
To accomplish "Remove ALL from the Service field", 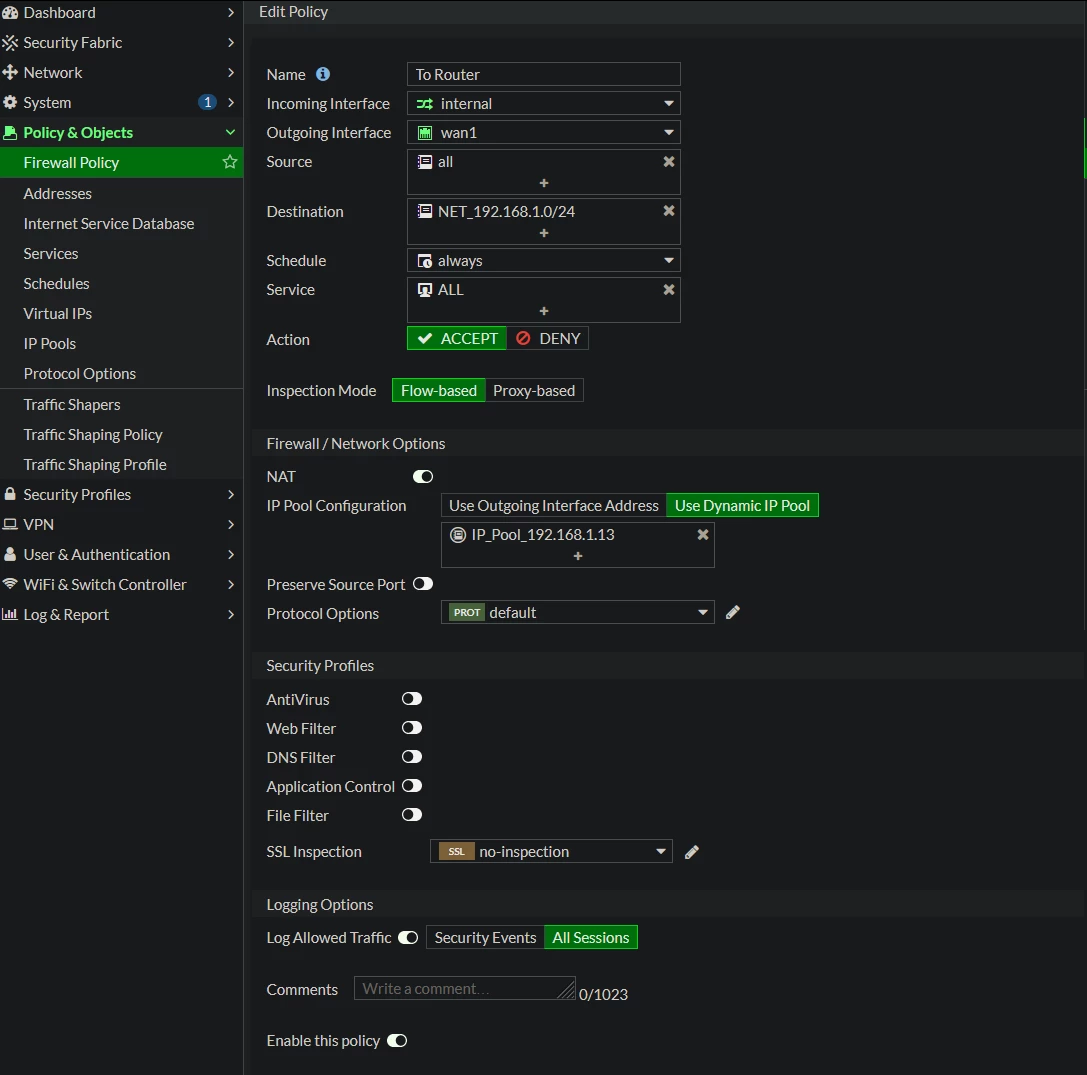I will [x=668, y=290].
